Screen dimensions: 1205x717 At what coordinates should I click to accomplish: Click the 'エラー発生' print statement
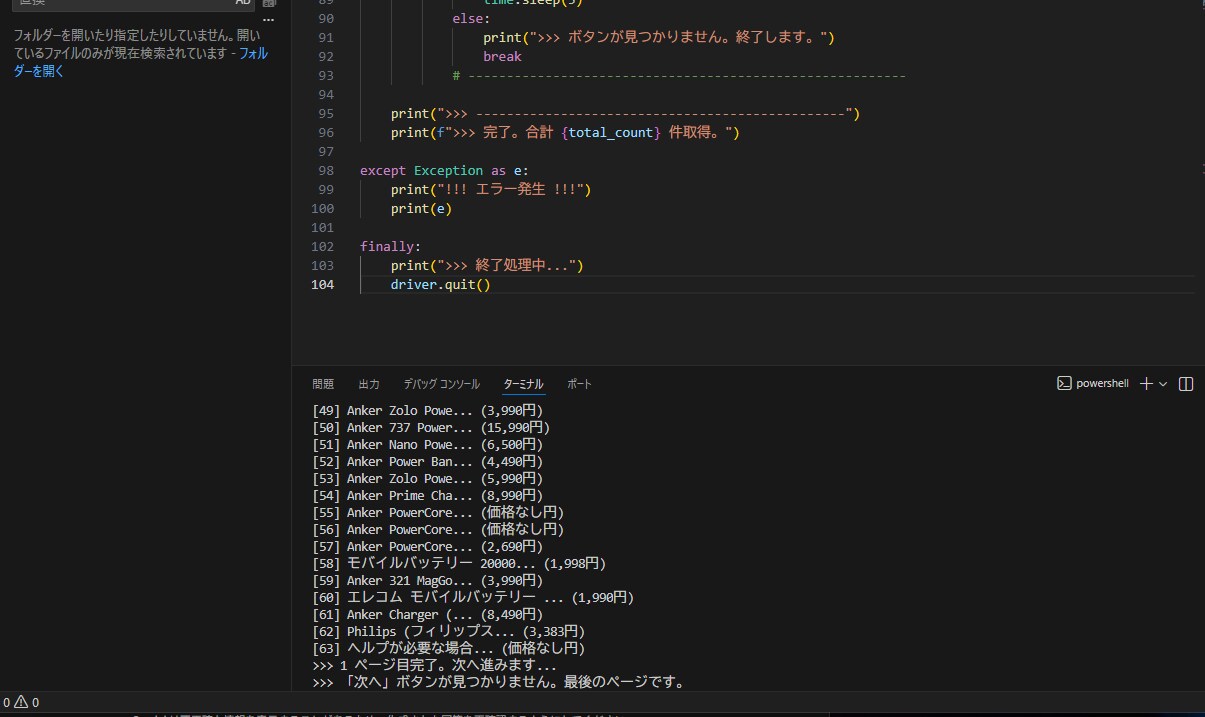click(x=491, y=190)
